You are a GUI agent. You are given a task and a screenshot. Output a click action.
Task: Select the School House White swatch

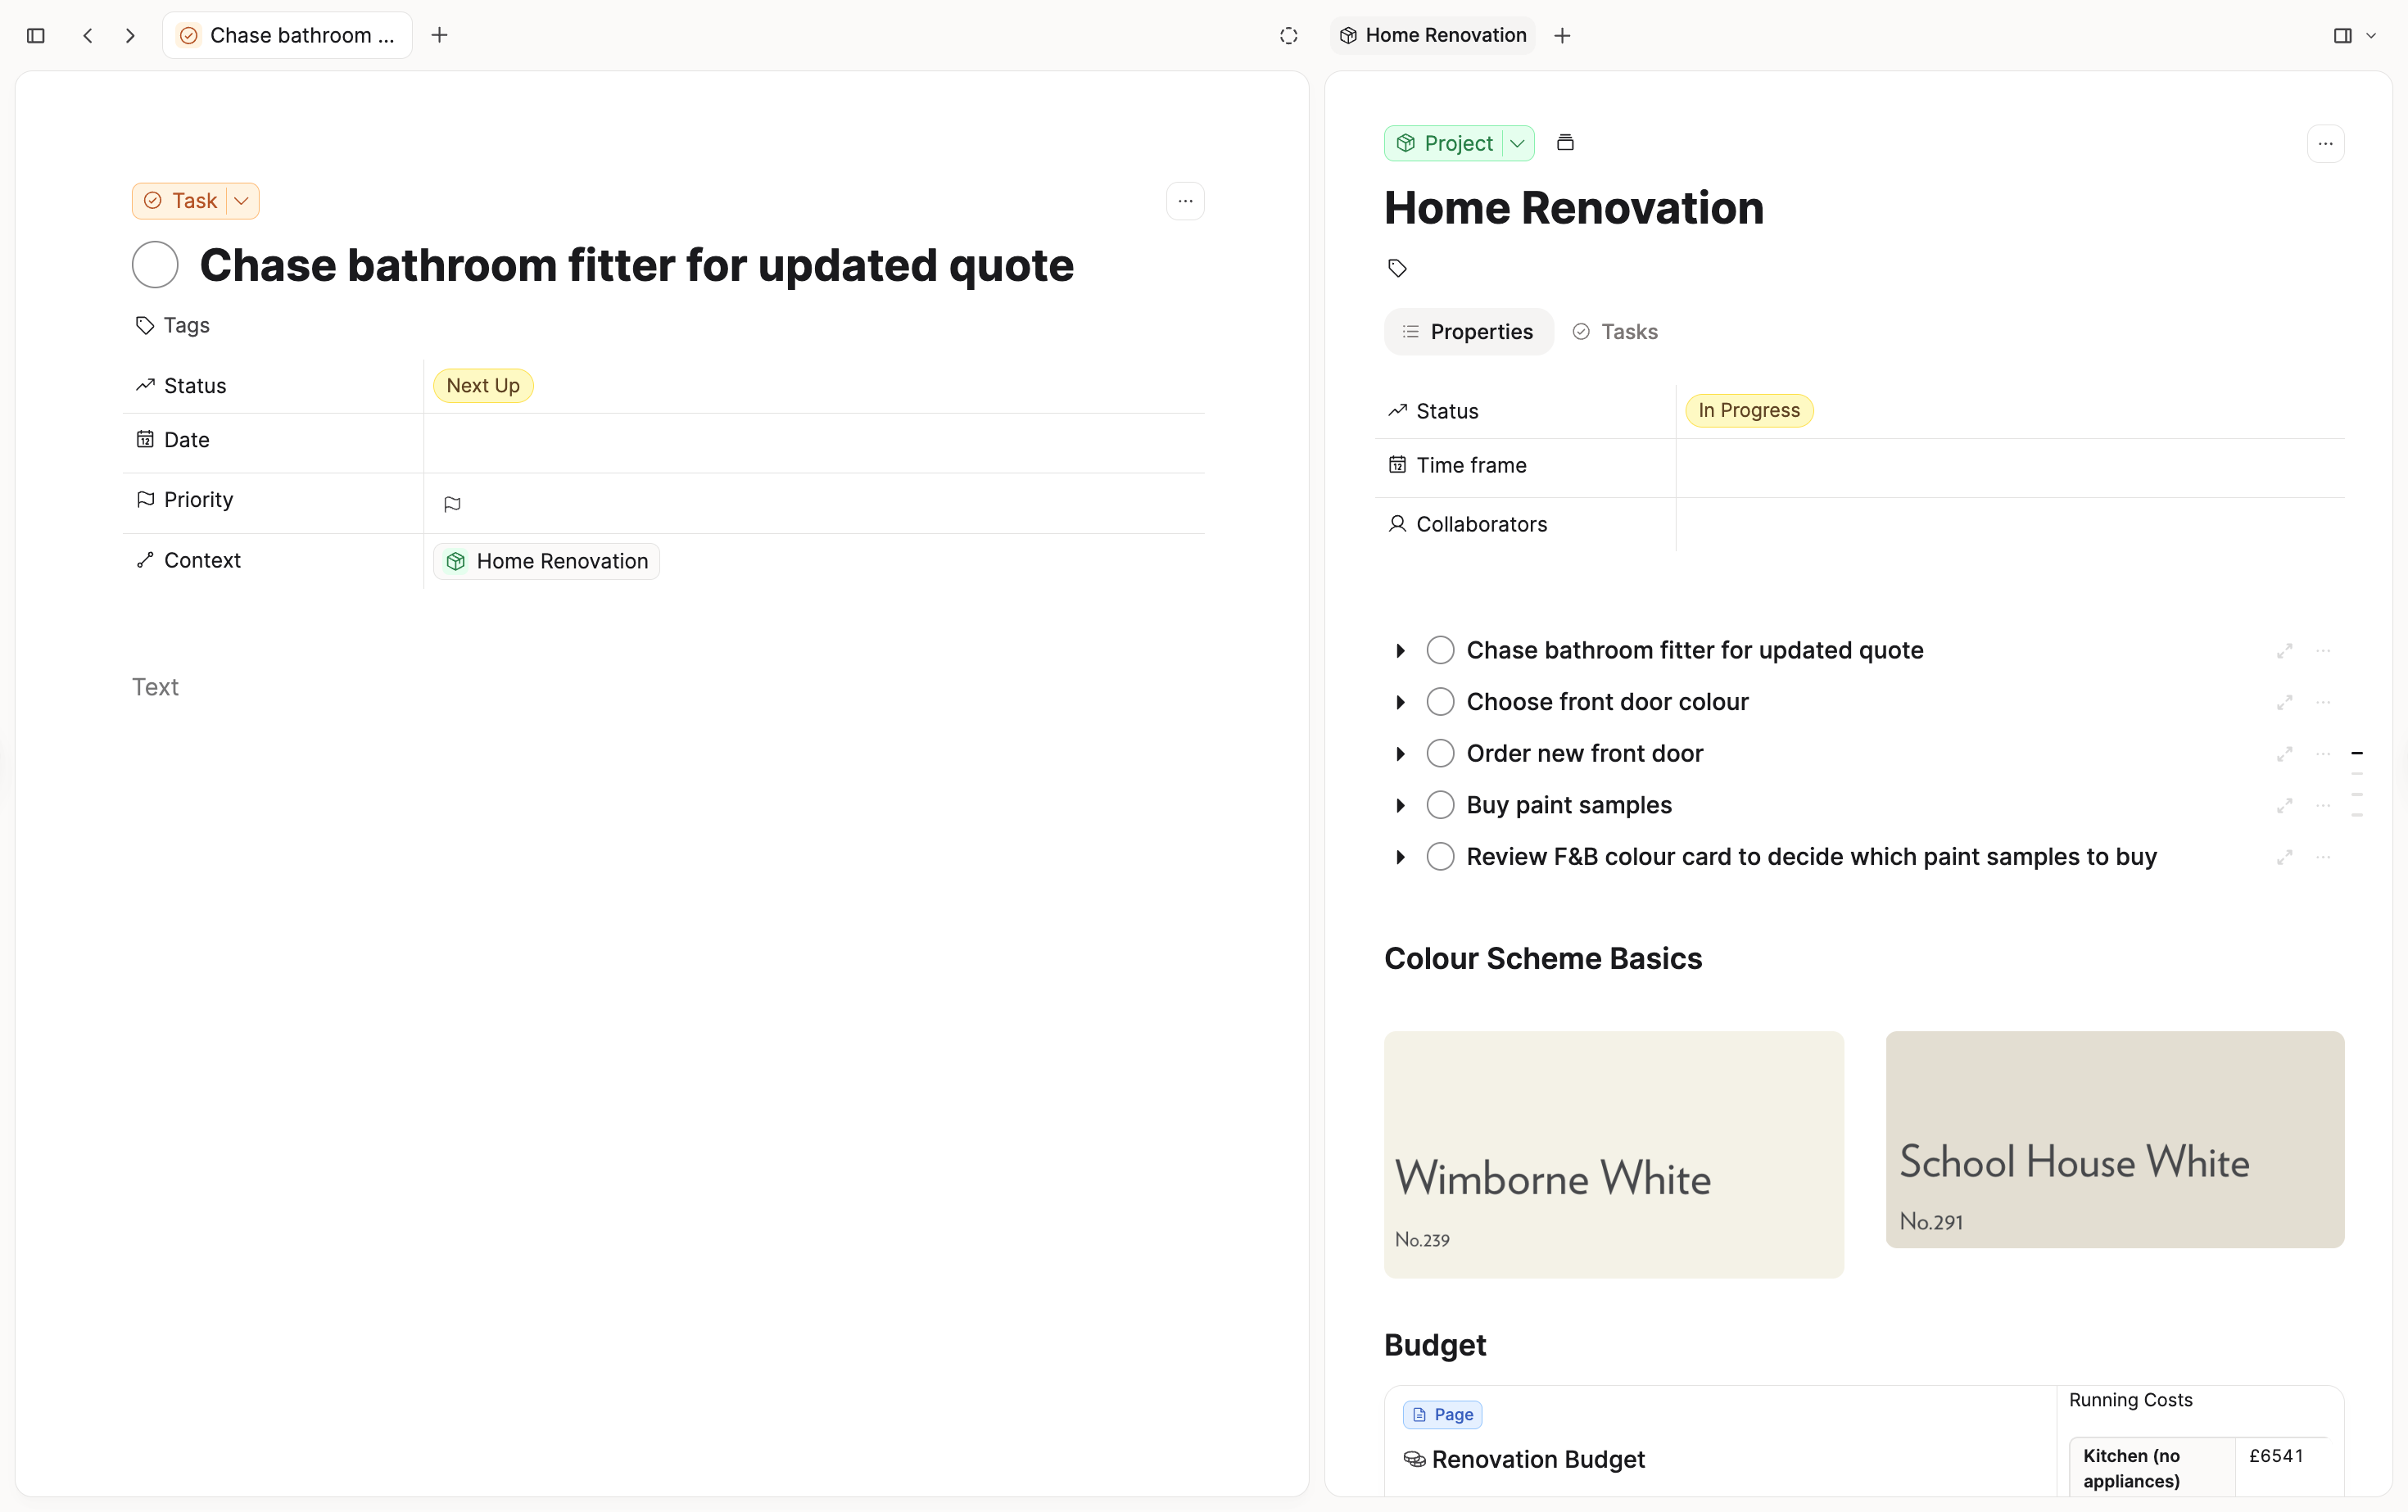click(2114, 1140)
